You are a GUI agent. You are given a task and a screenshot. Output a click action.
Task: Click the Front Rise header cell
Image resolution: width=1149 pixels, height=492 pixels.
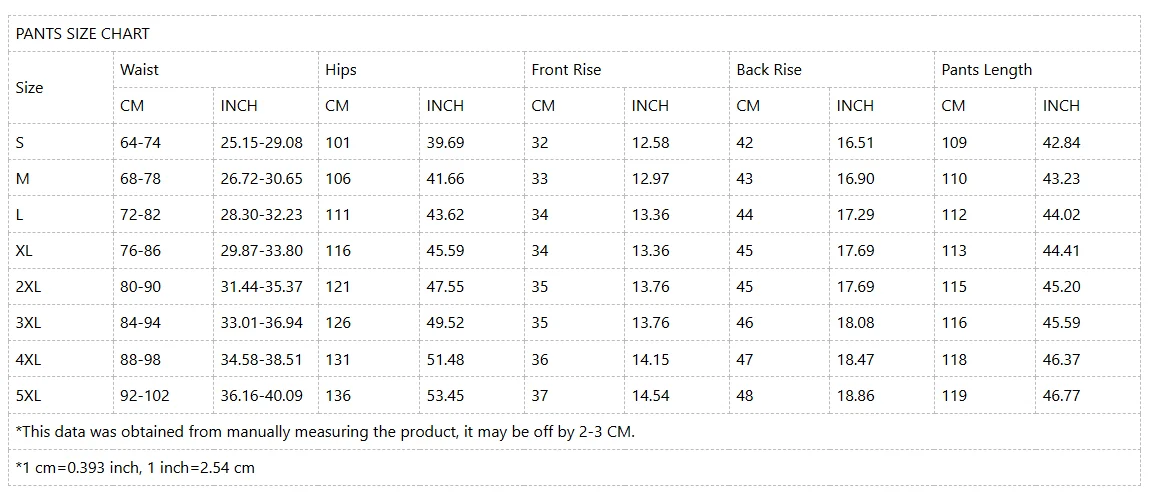566,69
